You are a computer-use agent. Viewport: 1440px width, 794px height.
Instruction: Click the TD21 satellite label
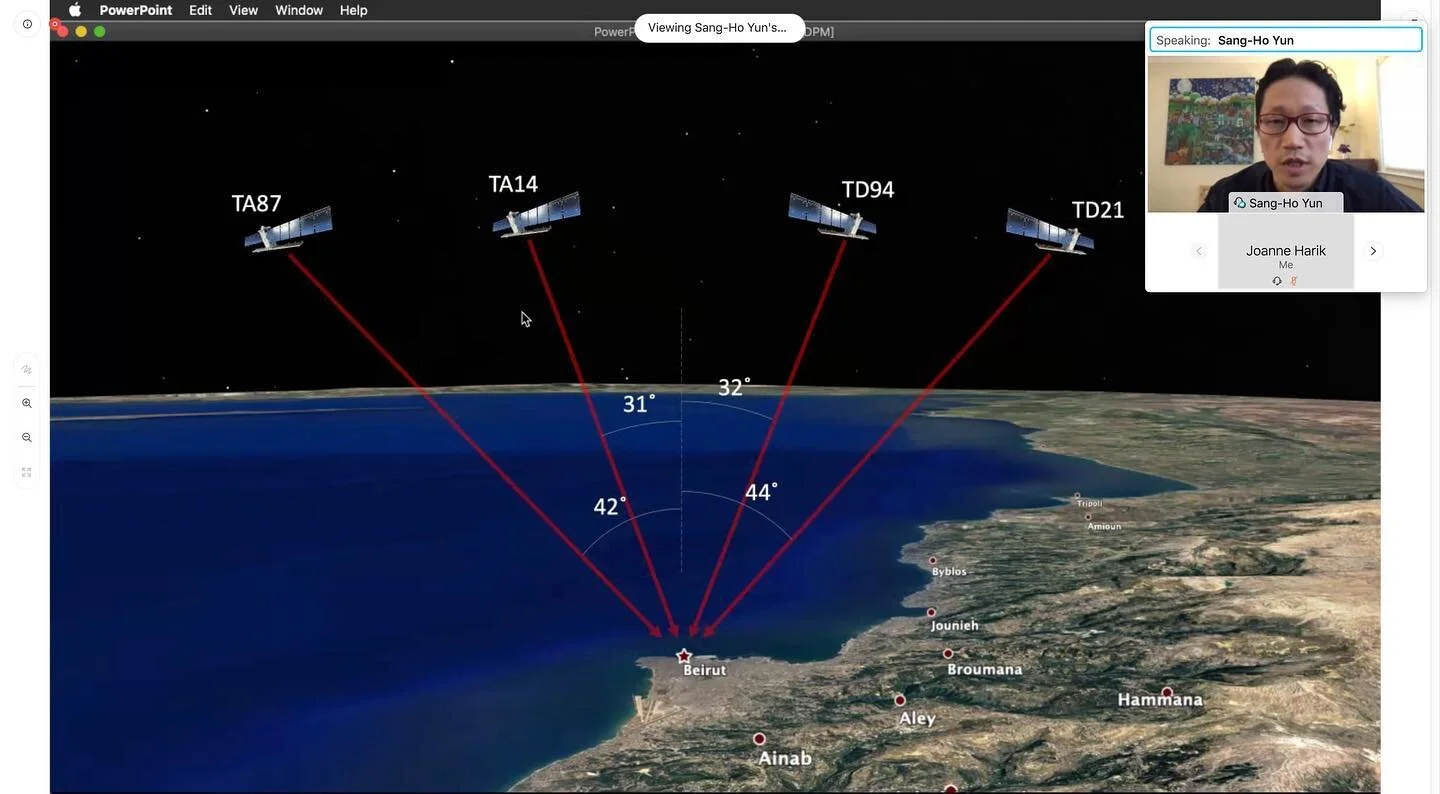pyautogui.click(x=1098, y=210)
